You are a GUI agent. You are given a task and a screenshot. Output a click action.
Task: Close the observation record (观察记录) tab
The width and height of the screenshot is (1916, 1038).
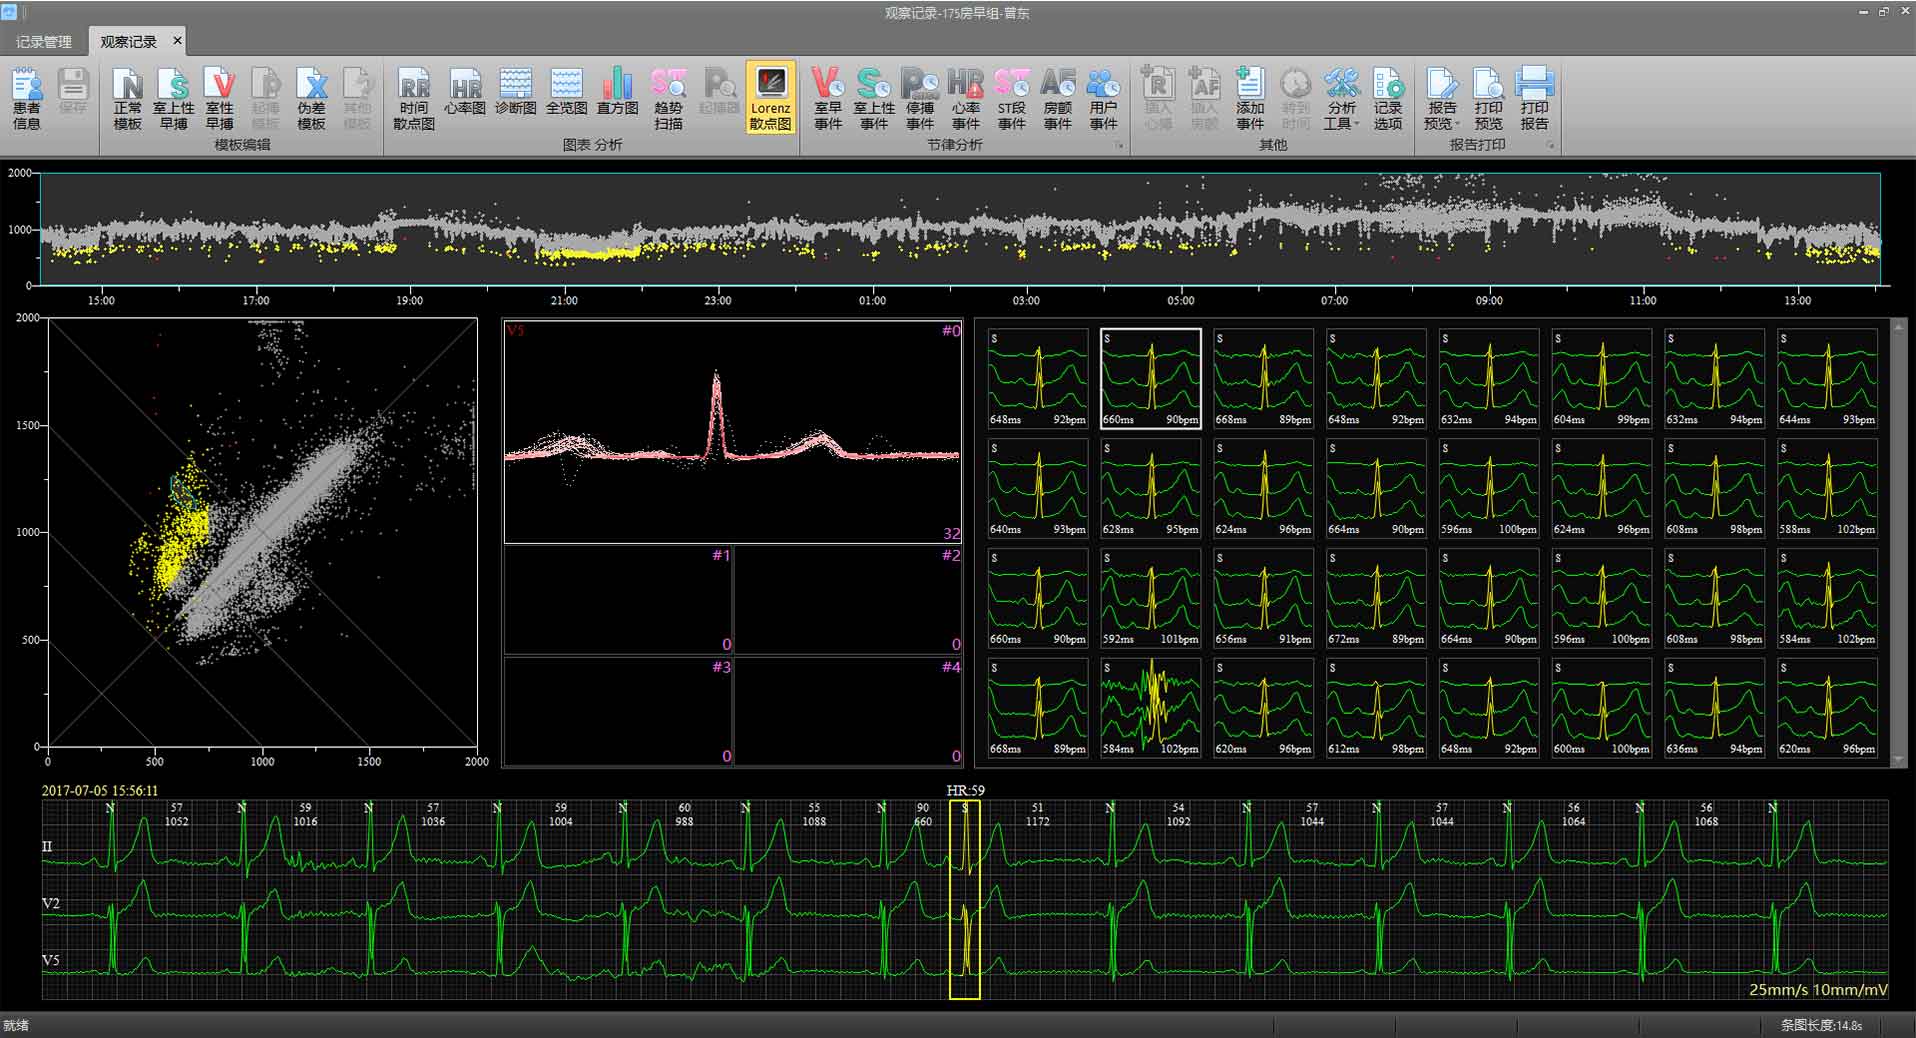click(x=177, y=41)
